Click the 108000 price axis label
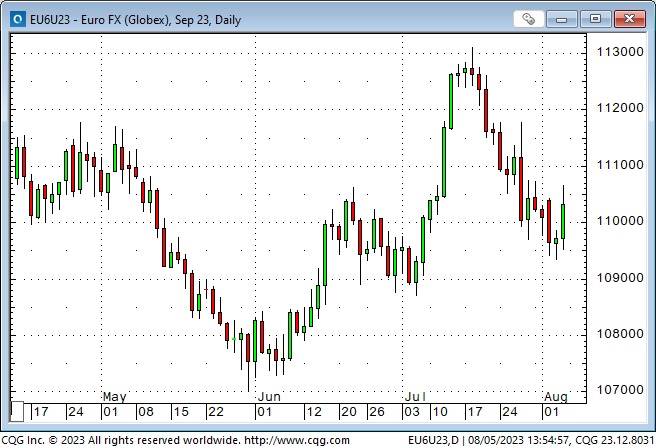 click(x=620, y=334)
